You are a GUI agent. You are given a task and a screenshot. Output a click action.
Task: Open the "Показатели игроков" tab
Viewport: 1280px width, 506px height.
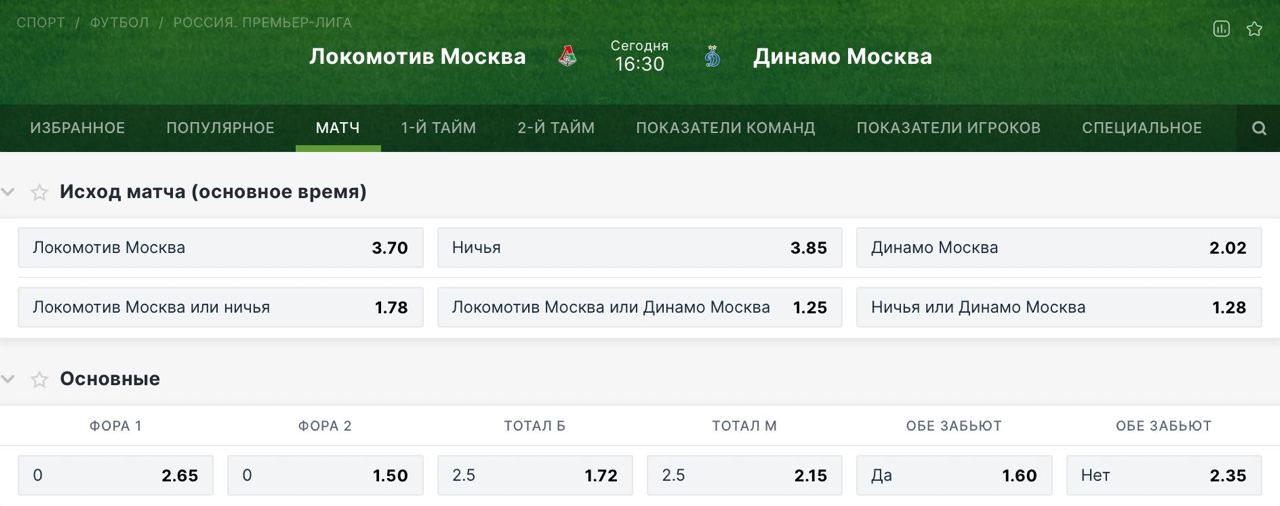[x=948, y=128]
